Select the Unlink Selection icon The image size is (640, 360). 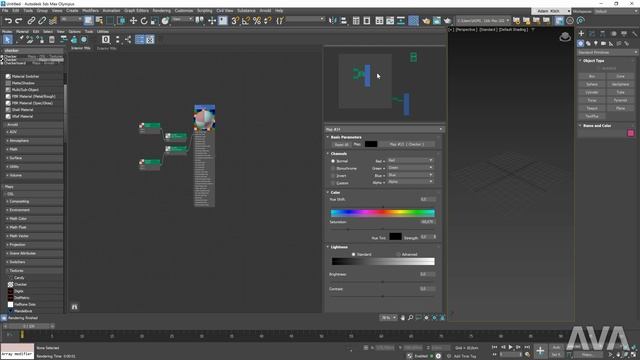pyautogui.click(x=42, y=20)
